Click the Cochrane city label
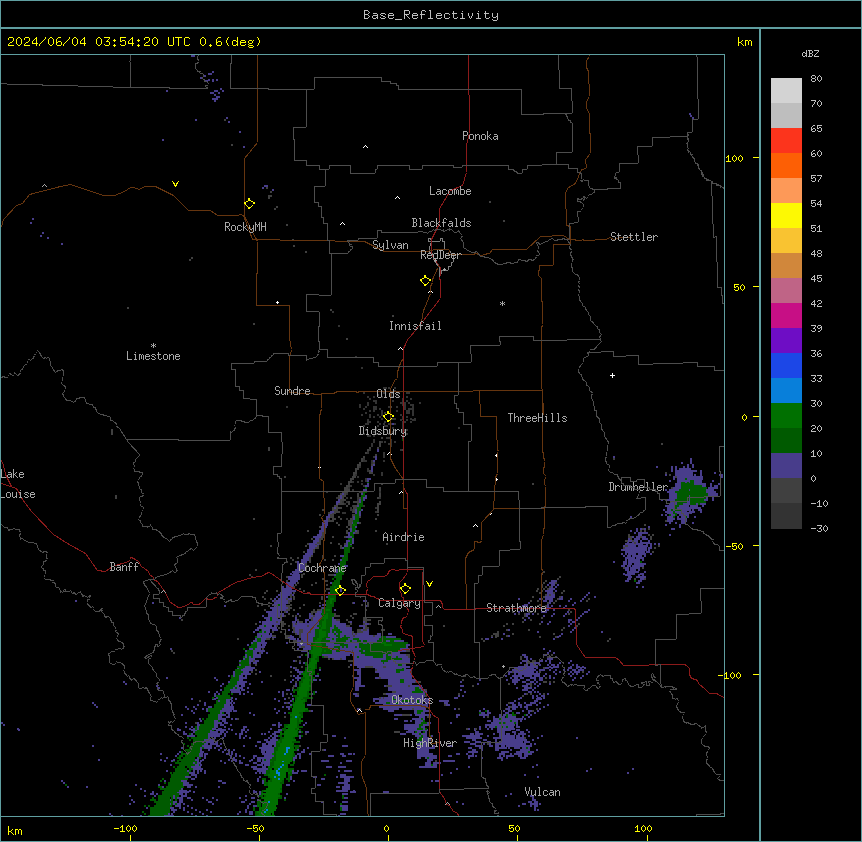 tap(322, 568)
